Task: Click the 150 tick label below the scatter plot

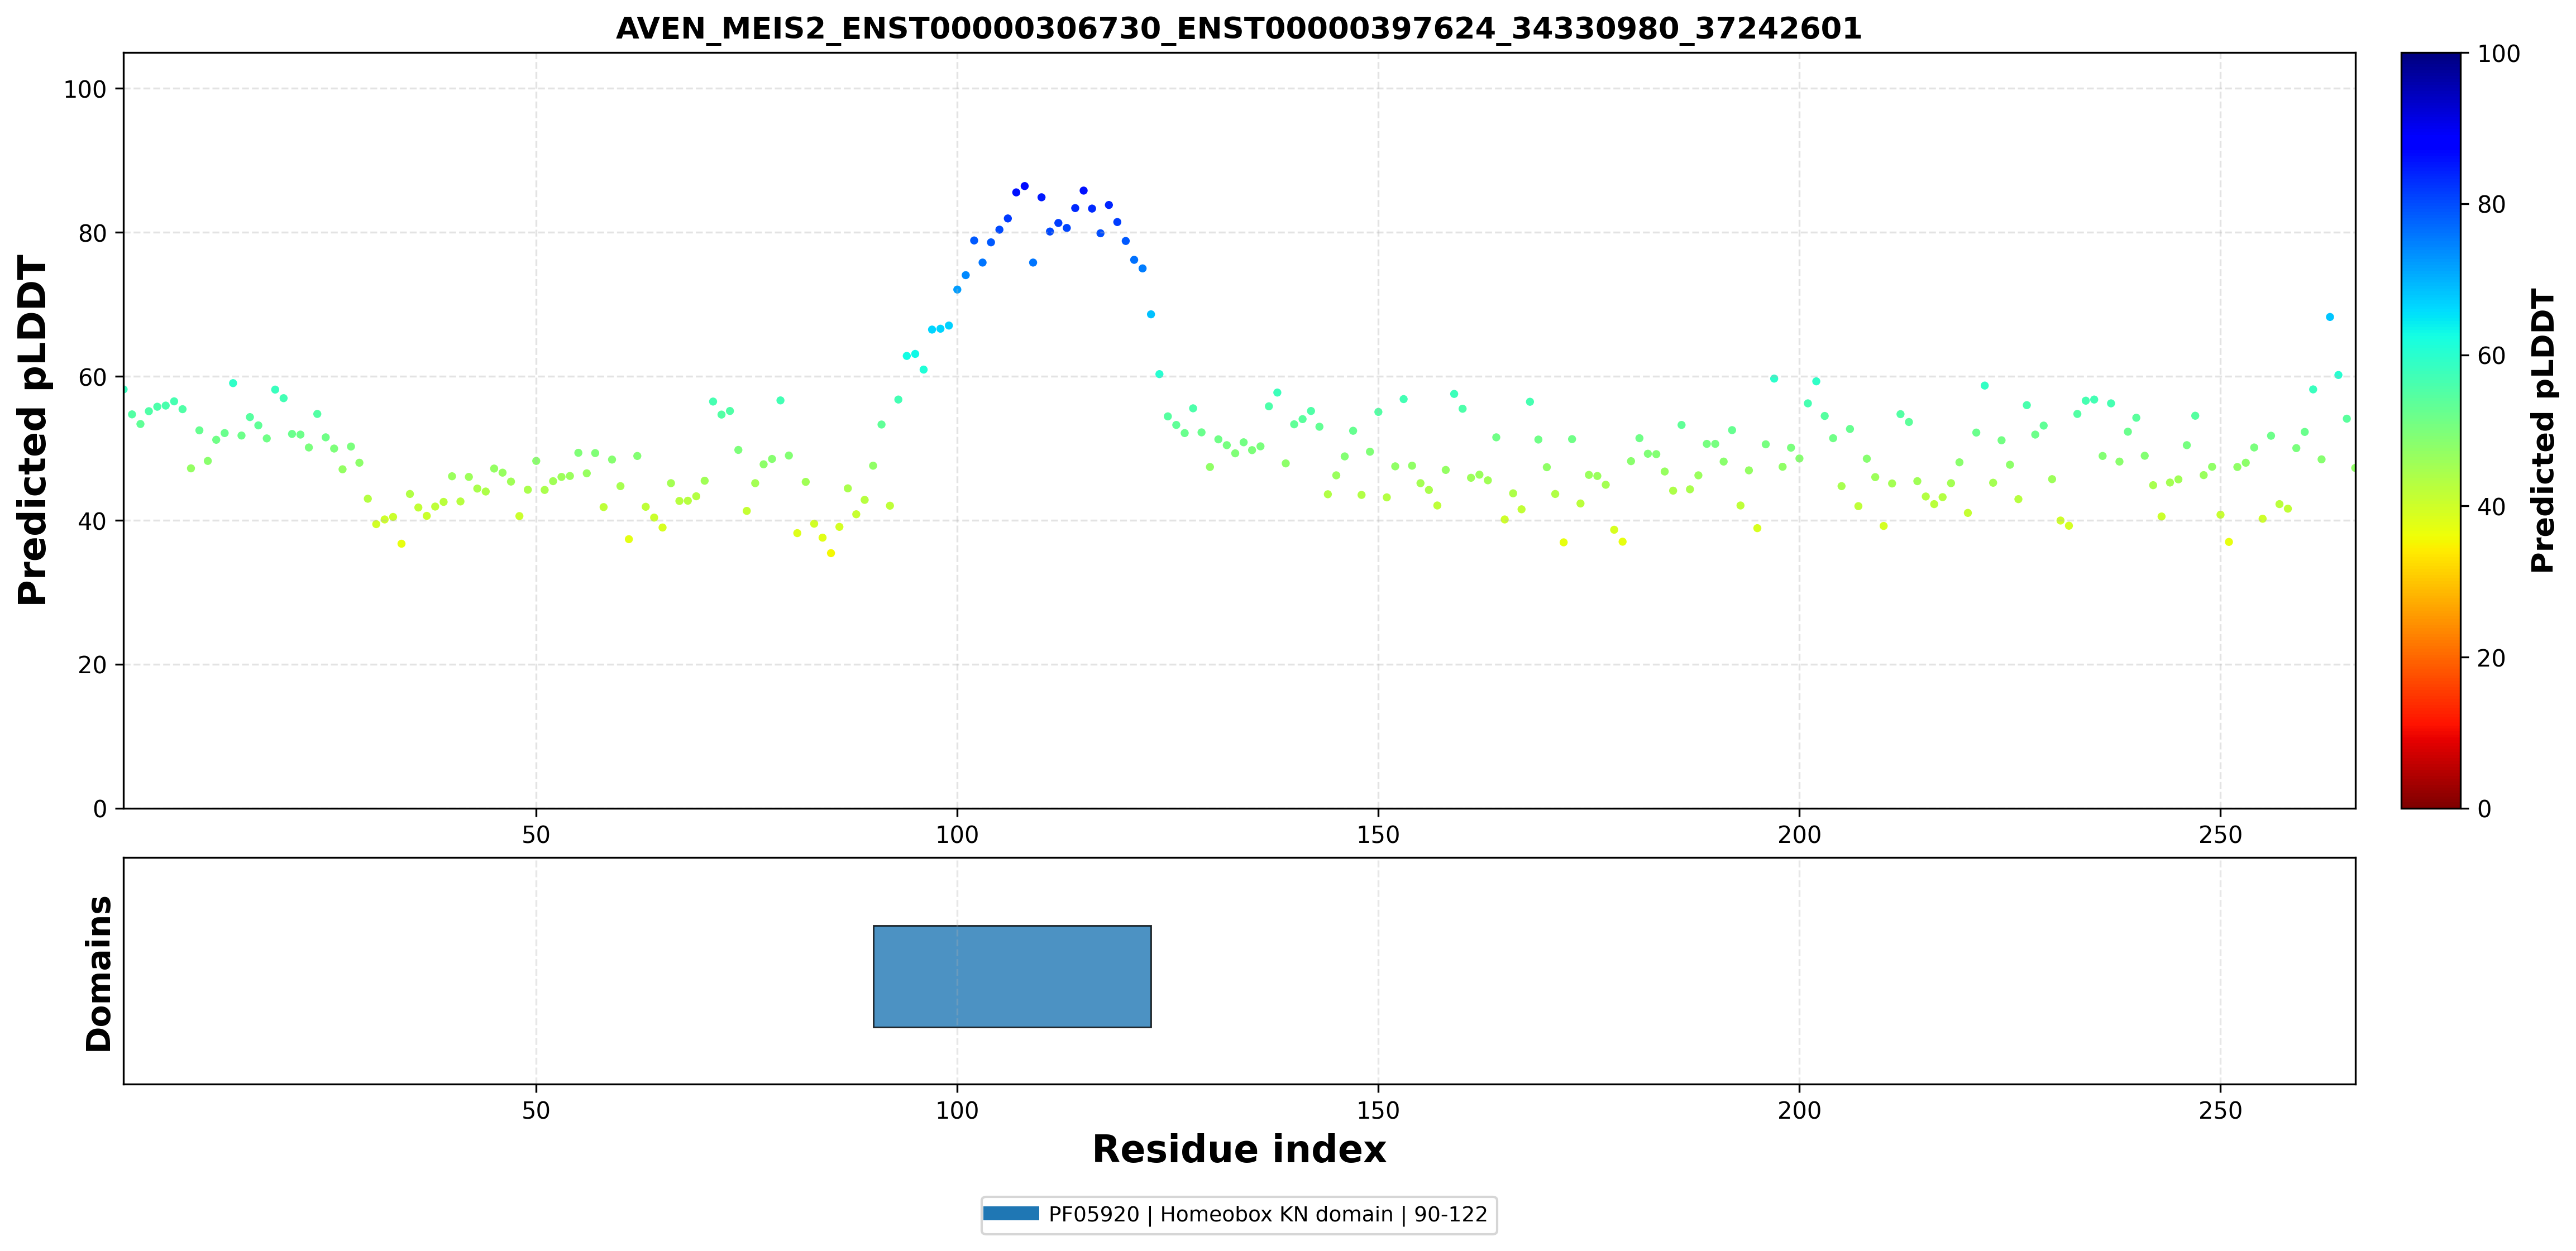Action: tap(1378, 834)
